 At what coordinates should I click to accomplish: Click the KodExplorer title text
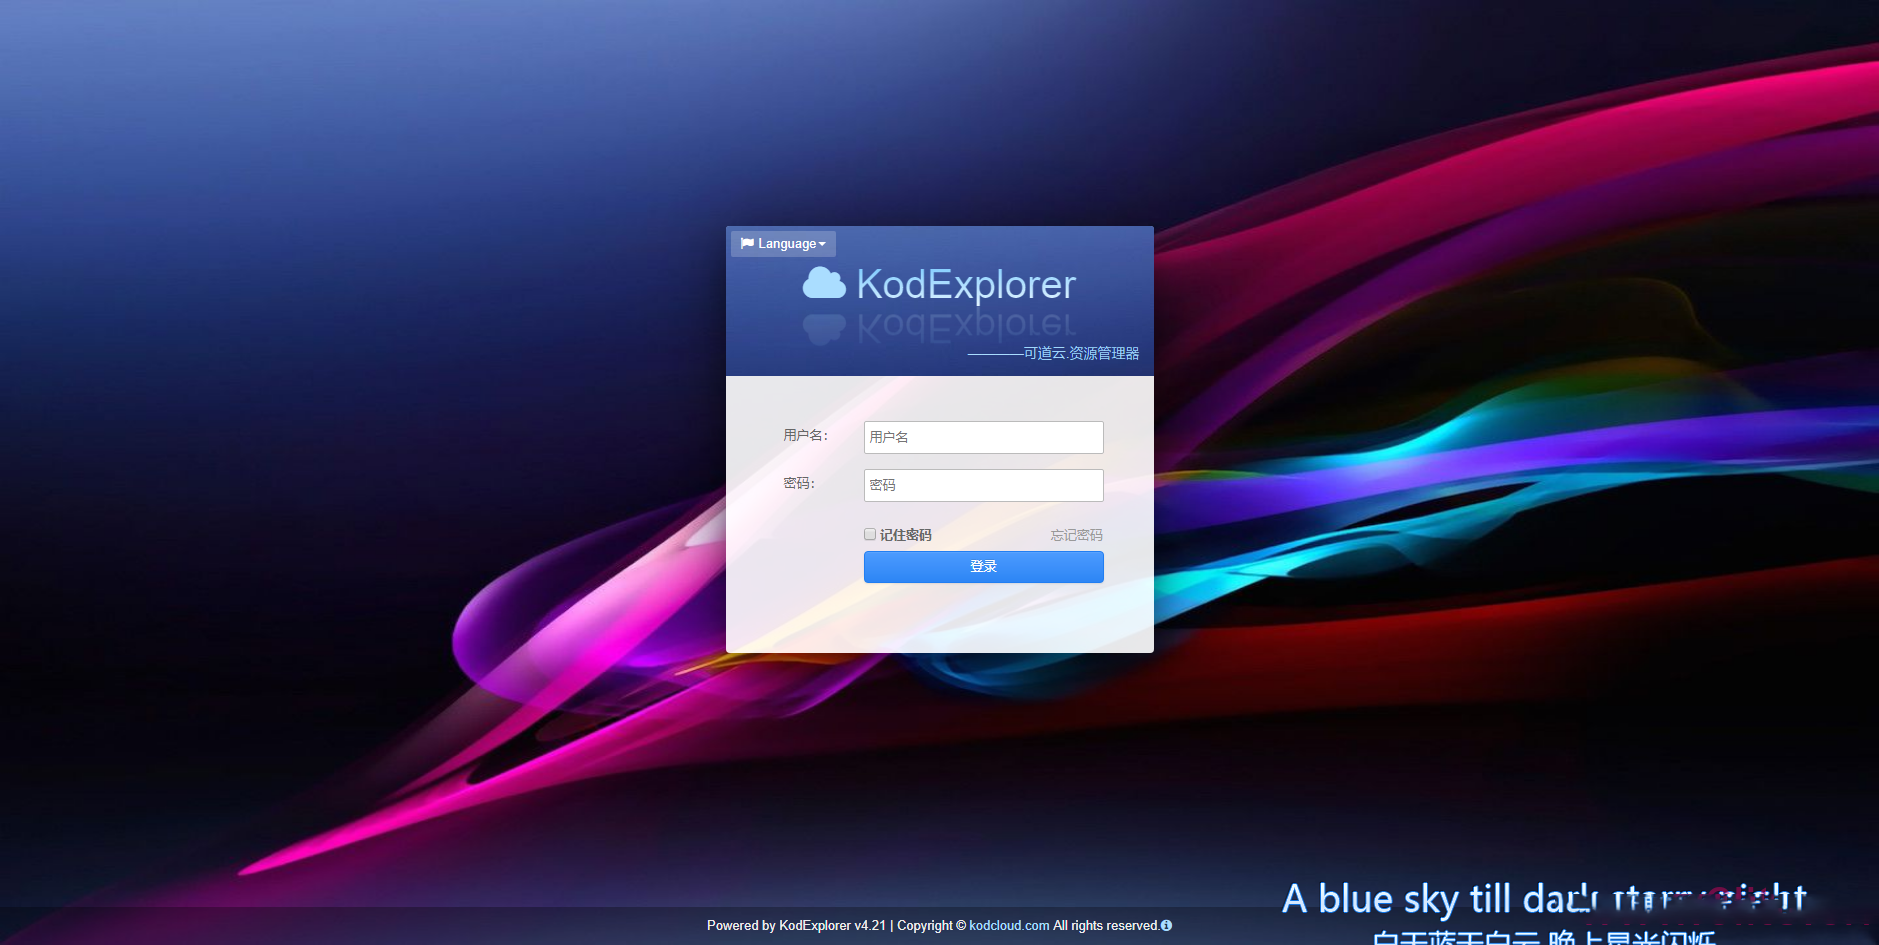click(x=965, y=284)
